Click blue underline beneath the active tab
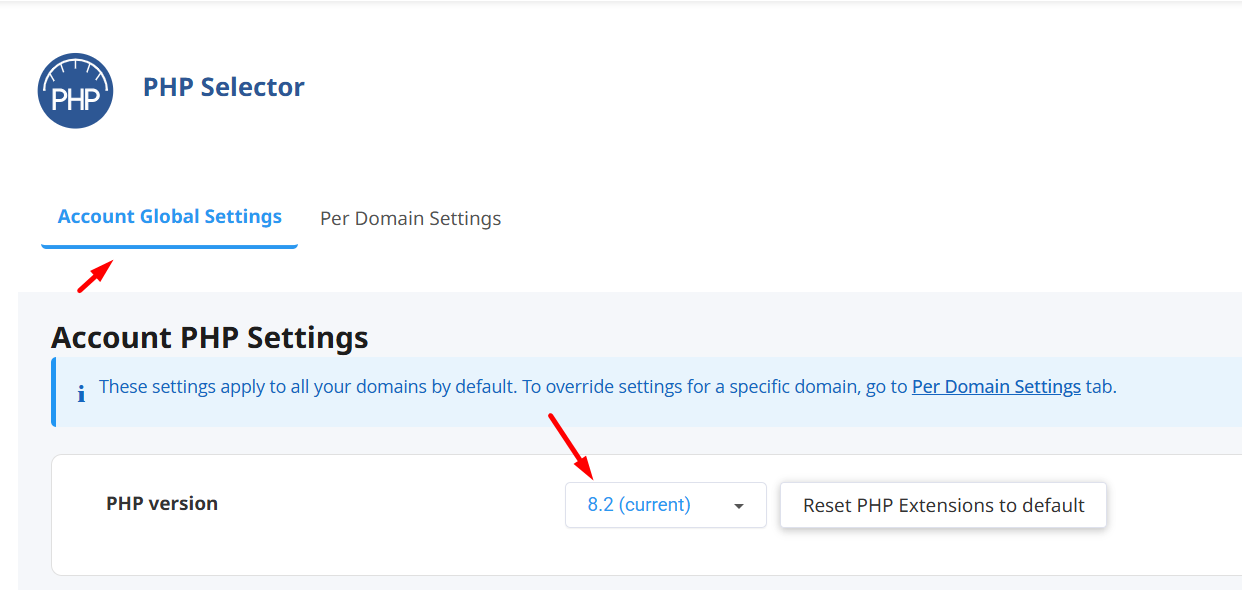Image resolution: width=1242 pixels, height=590 pixels. (169, 246)
